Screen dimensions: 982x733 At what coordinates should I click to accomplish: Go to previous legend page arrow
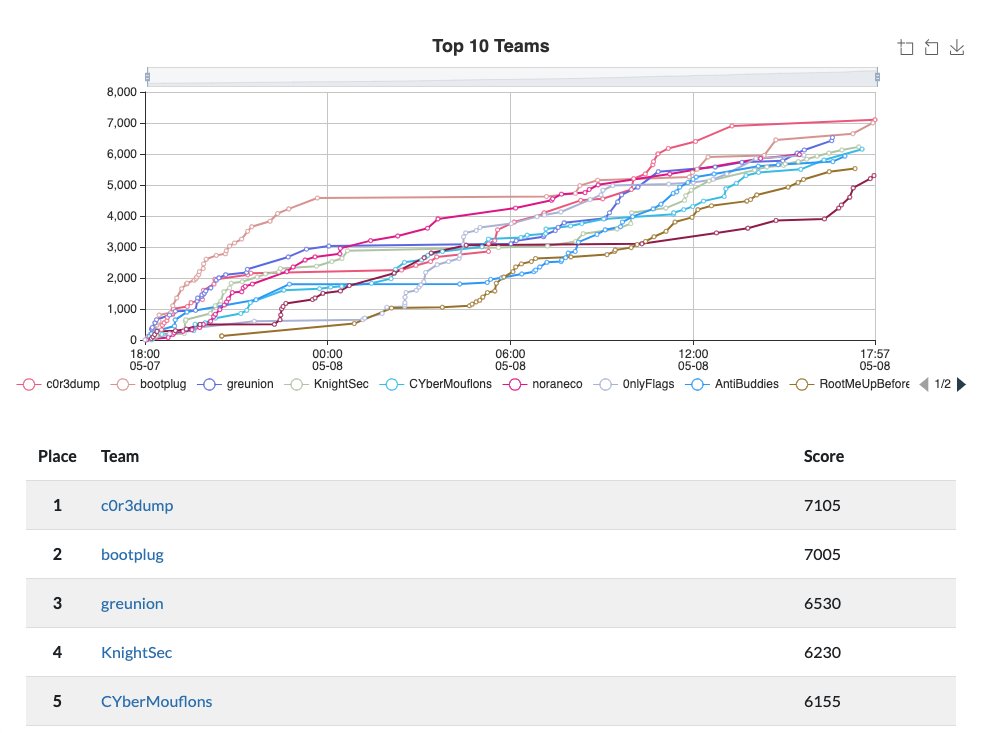tap(924, 384)
